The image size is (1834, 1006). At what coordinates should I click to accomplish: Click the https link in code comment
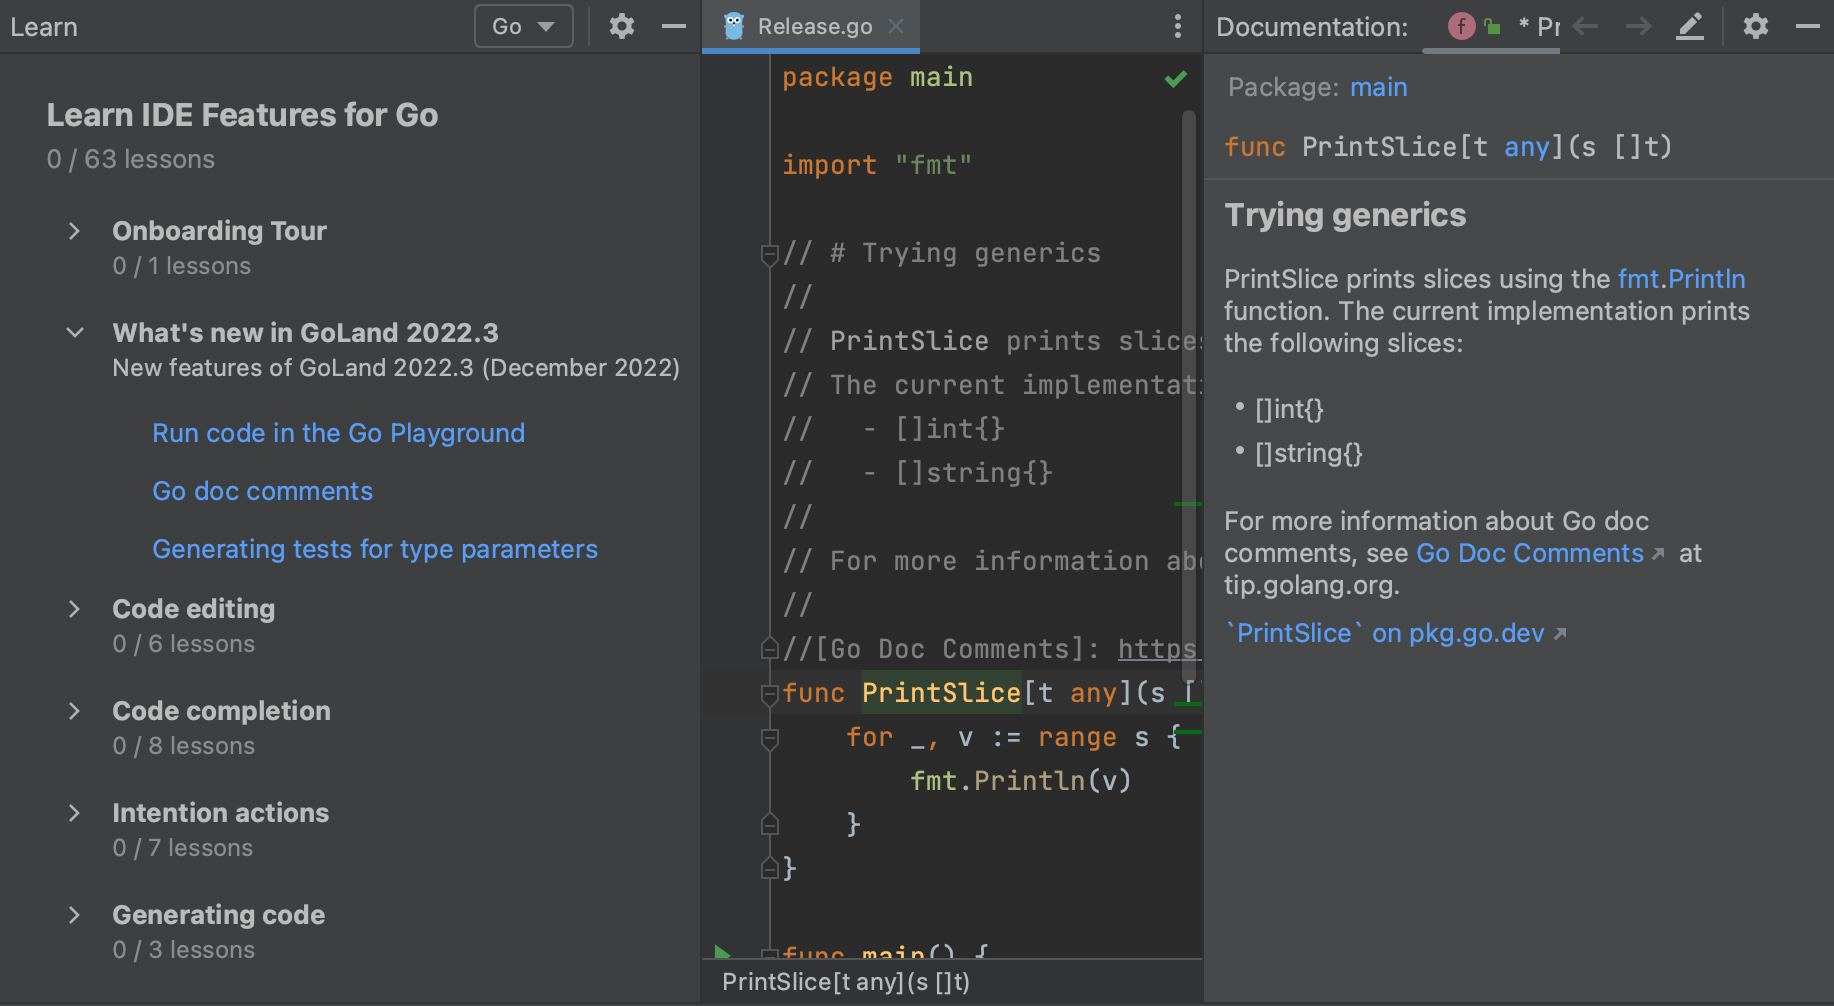pyautogui.click(x=1158, y=649)
